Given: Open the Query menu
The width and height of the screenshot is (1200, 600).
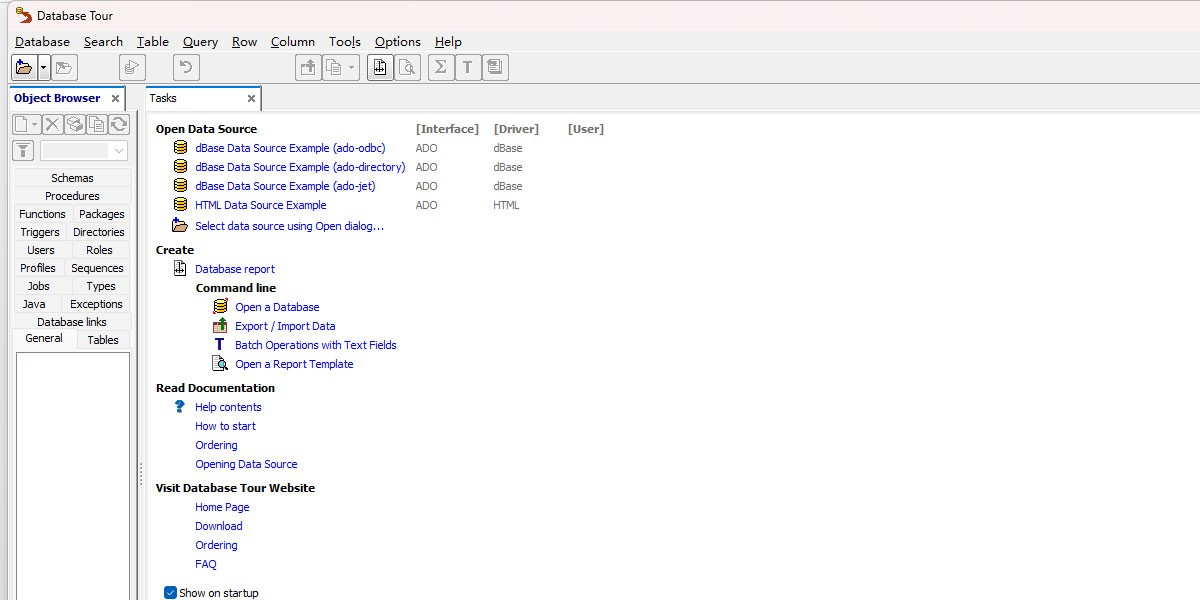Looking at the screenshot, I should (200, 42).
